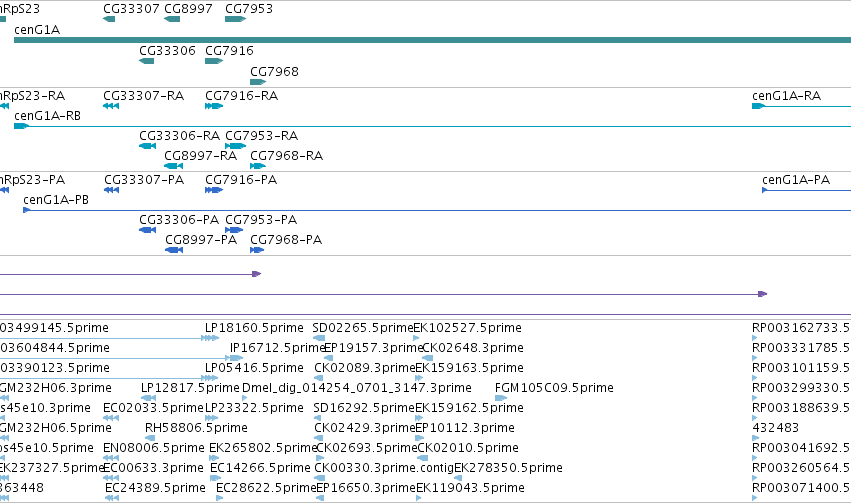Viewport: 851px width, 503px height.
Task: Select the SD02265.5prime EST feature
Action: (x=319, y=338)
